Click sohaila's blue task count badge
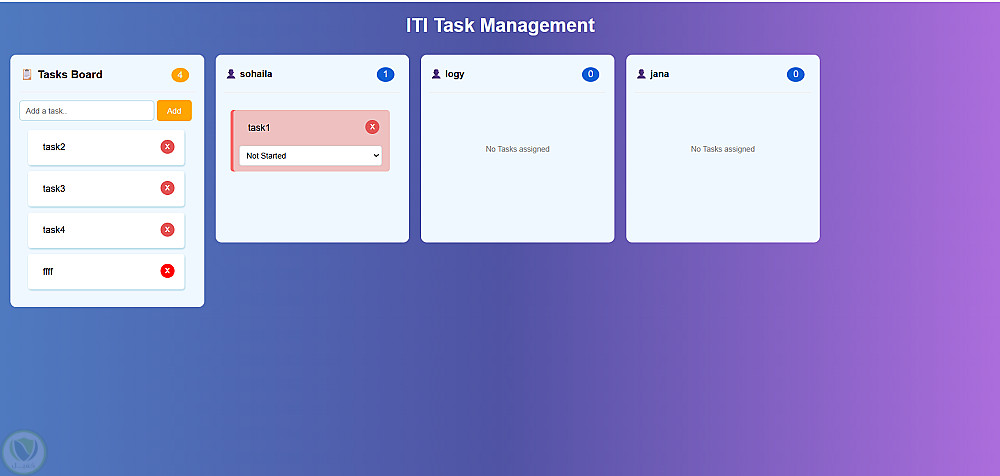1000x476 pixels. pyautogui.click(x=385, y=75)
